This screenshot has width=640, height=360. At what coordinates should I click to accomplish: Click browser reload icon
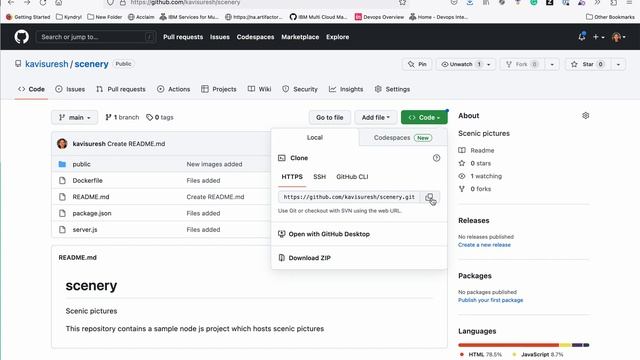point(42,2)
